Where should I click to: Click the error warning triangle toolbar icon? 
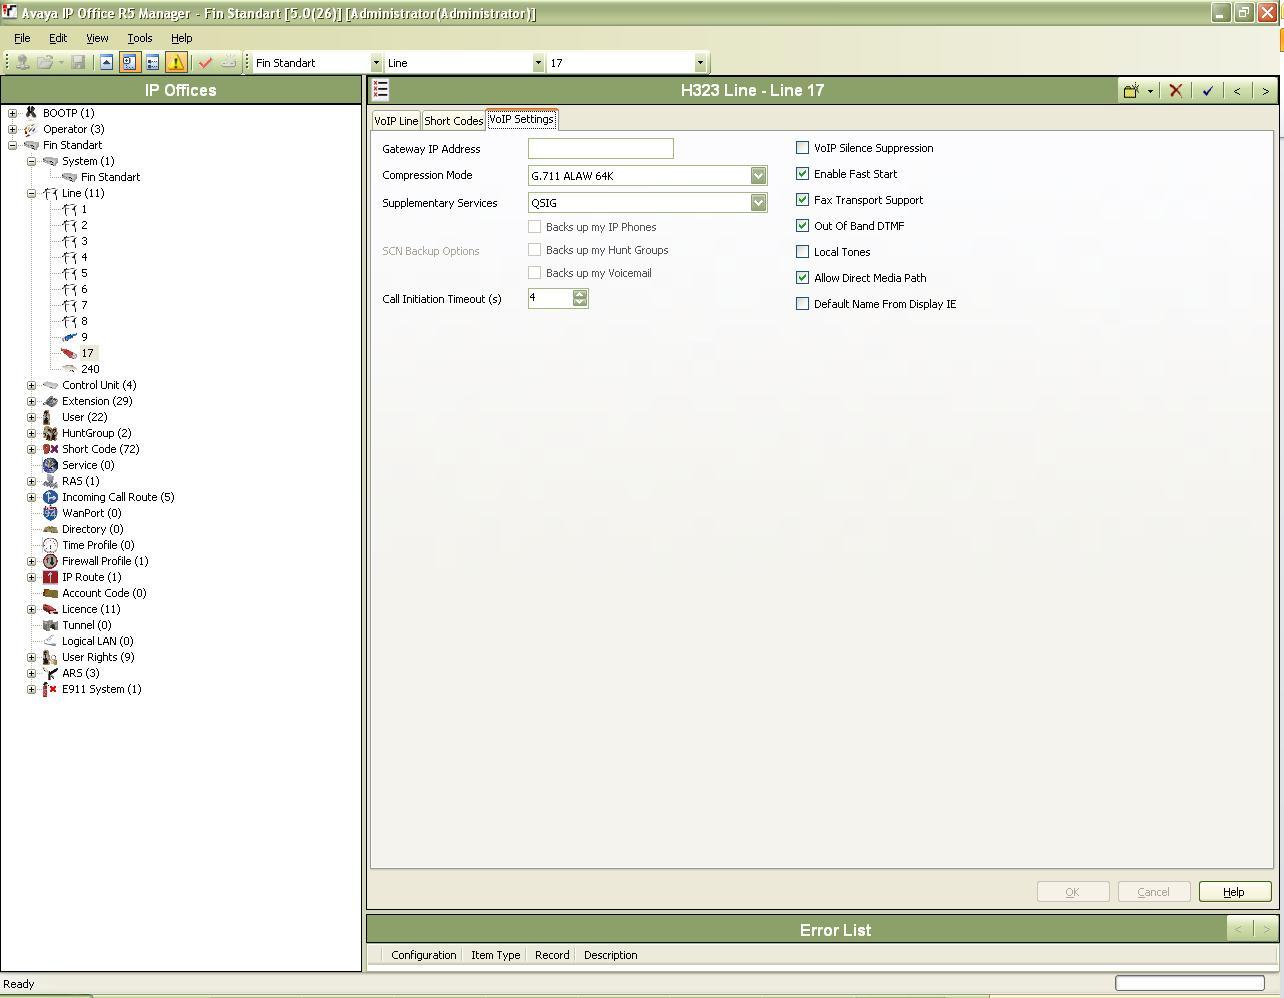[x=176, y=62]
